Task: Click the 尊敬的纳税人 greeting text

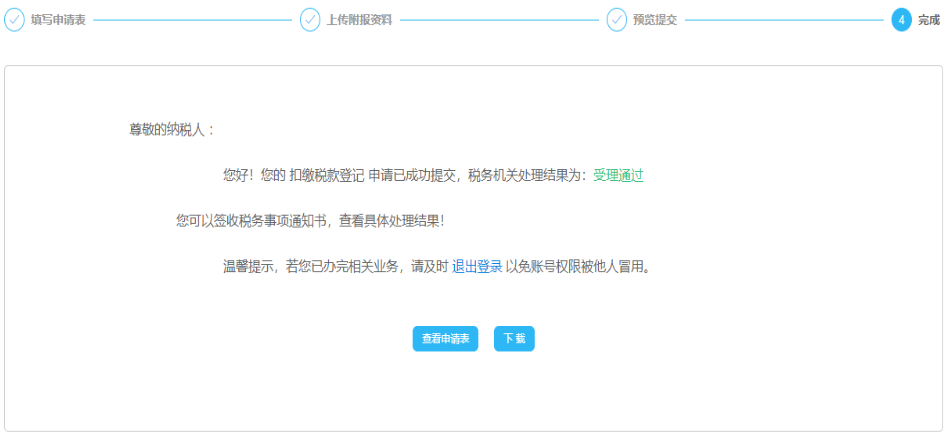Action: pyautogui.click(x=171, y=129)
